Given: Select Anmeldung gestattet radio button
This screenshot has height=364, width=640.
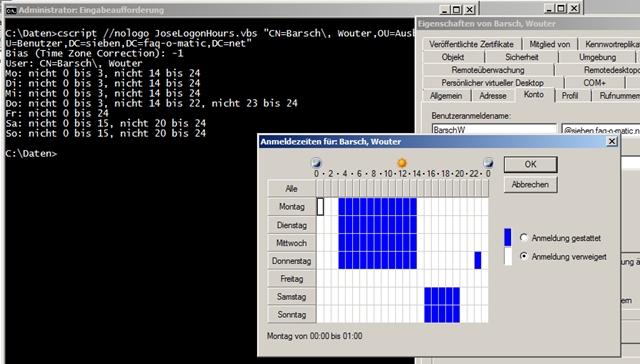Looking at the screenshot, I should tap(524, 237).
